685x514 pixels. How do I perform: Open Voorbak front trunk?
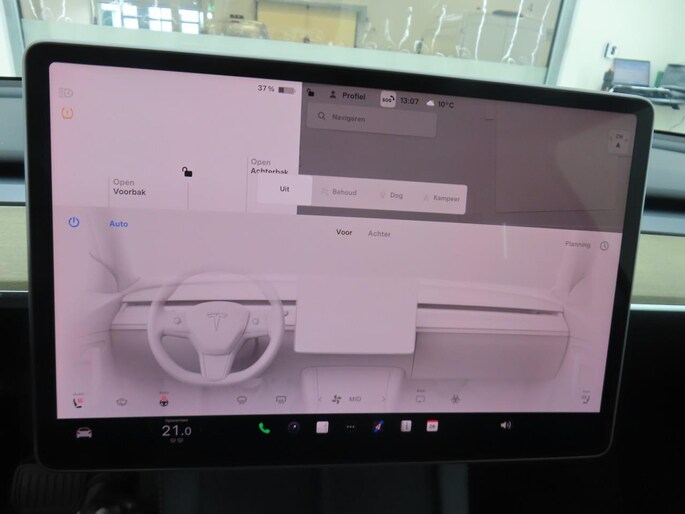point(129,187)
